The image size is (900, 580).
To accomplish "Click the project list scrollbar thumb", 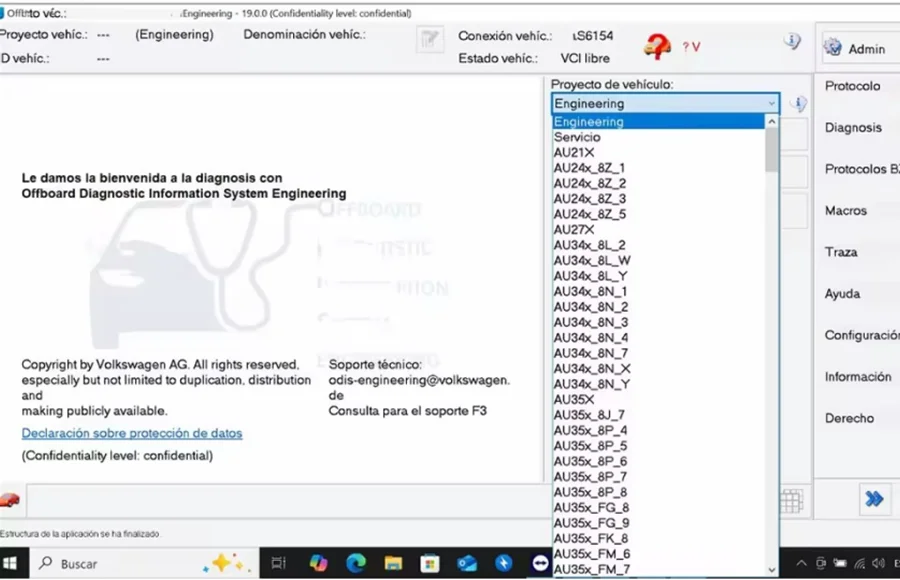I will click(771, 149).
